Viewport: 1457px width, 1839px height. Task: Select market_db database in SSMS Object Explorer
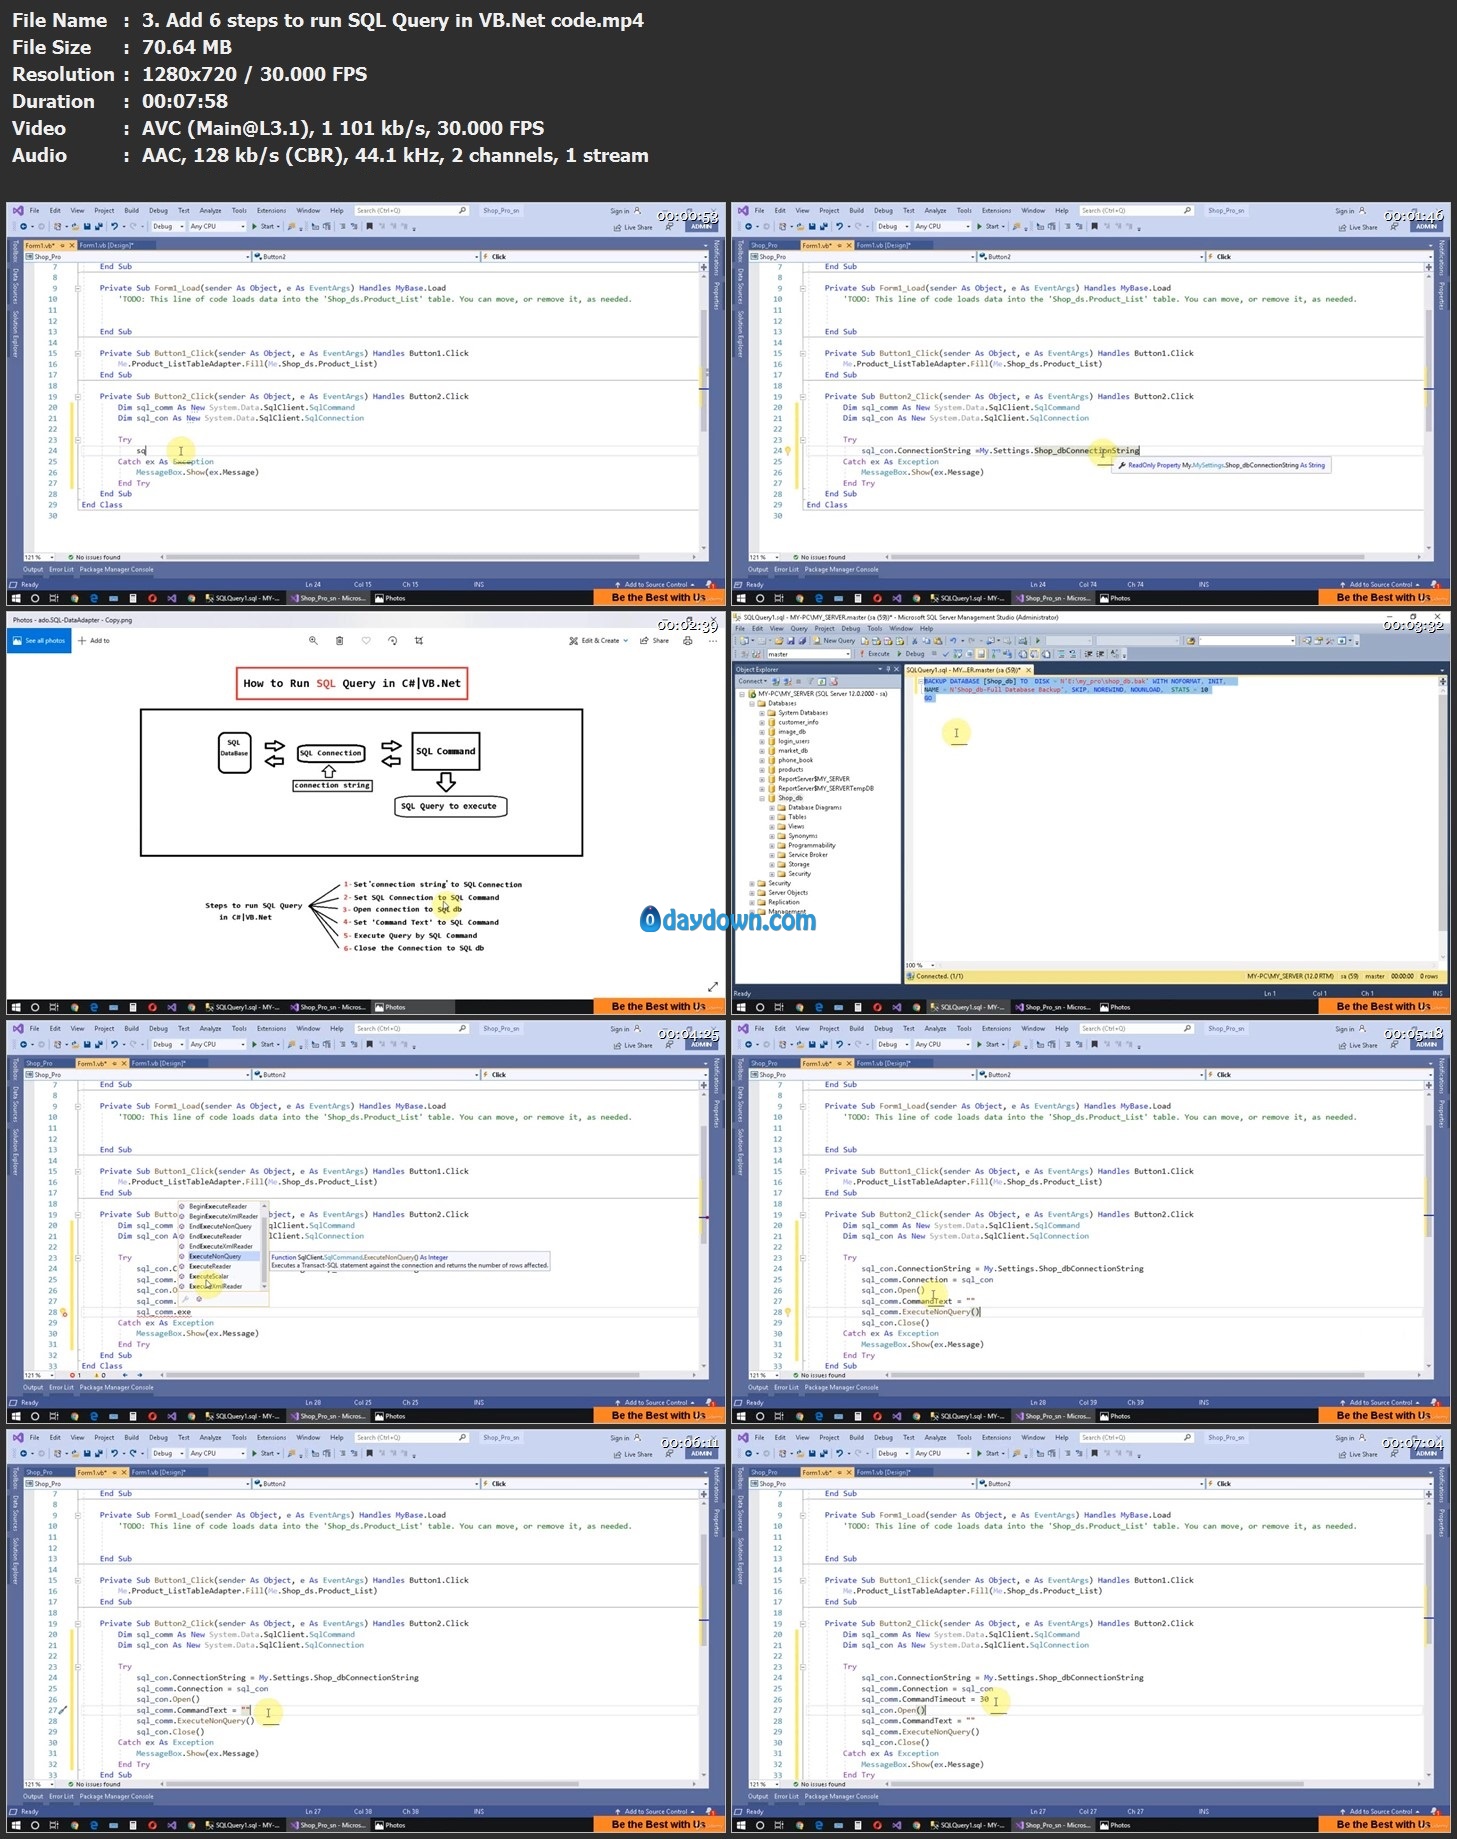(792, 750)
